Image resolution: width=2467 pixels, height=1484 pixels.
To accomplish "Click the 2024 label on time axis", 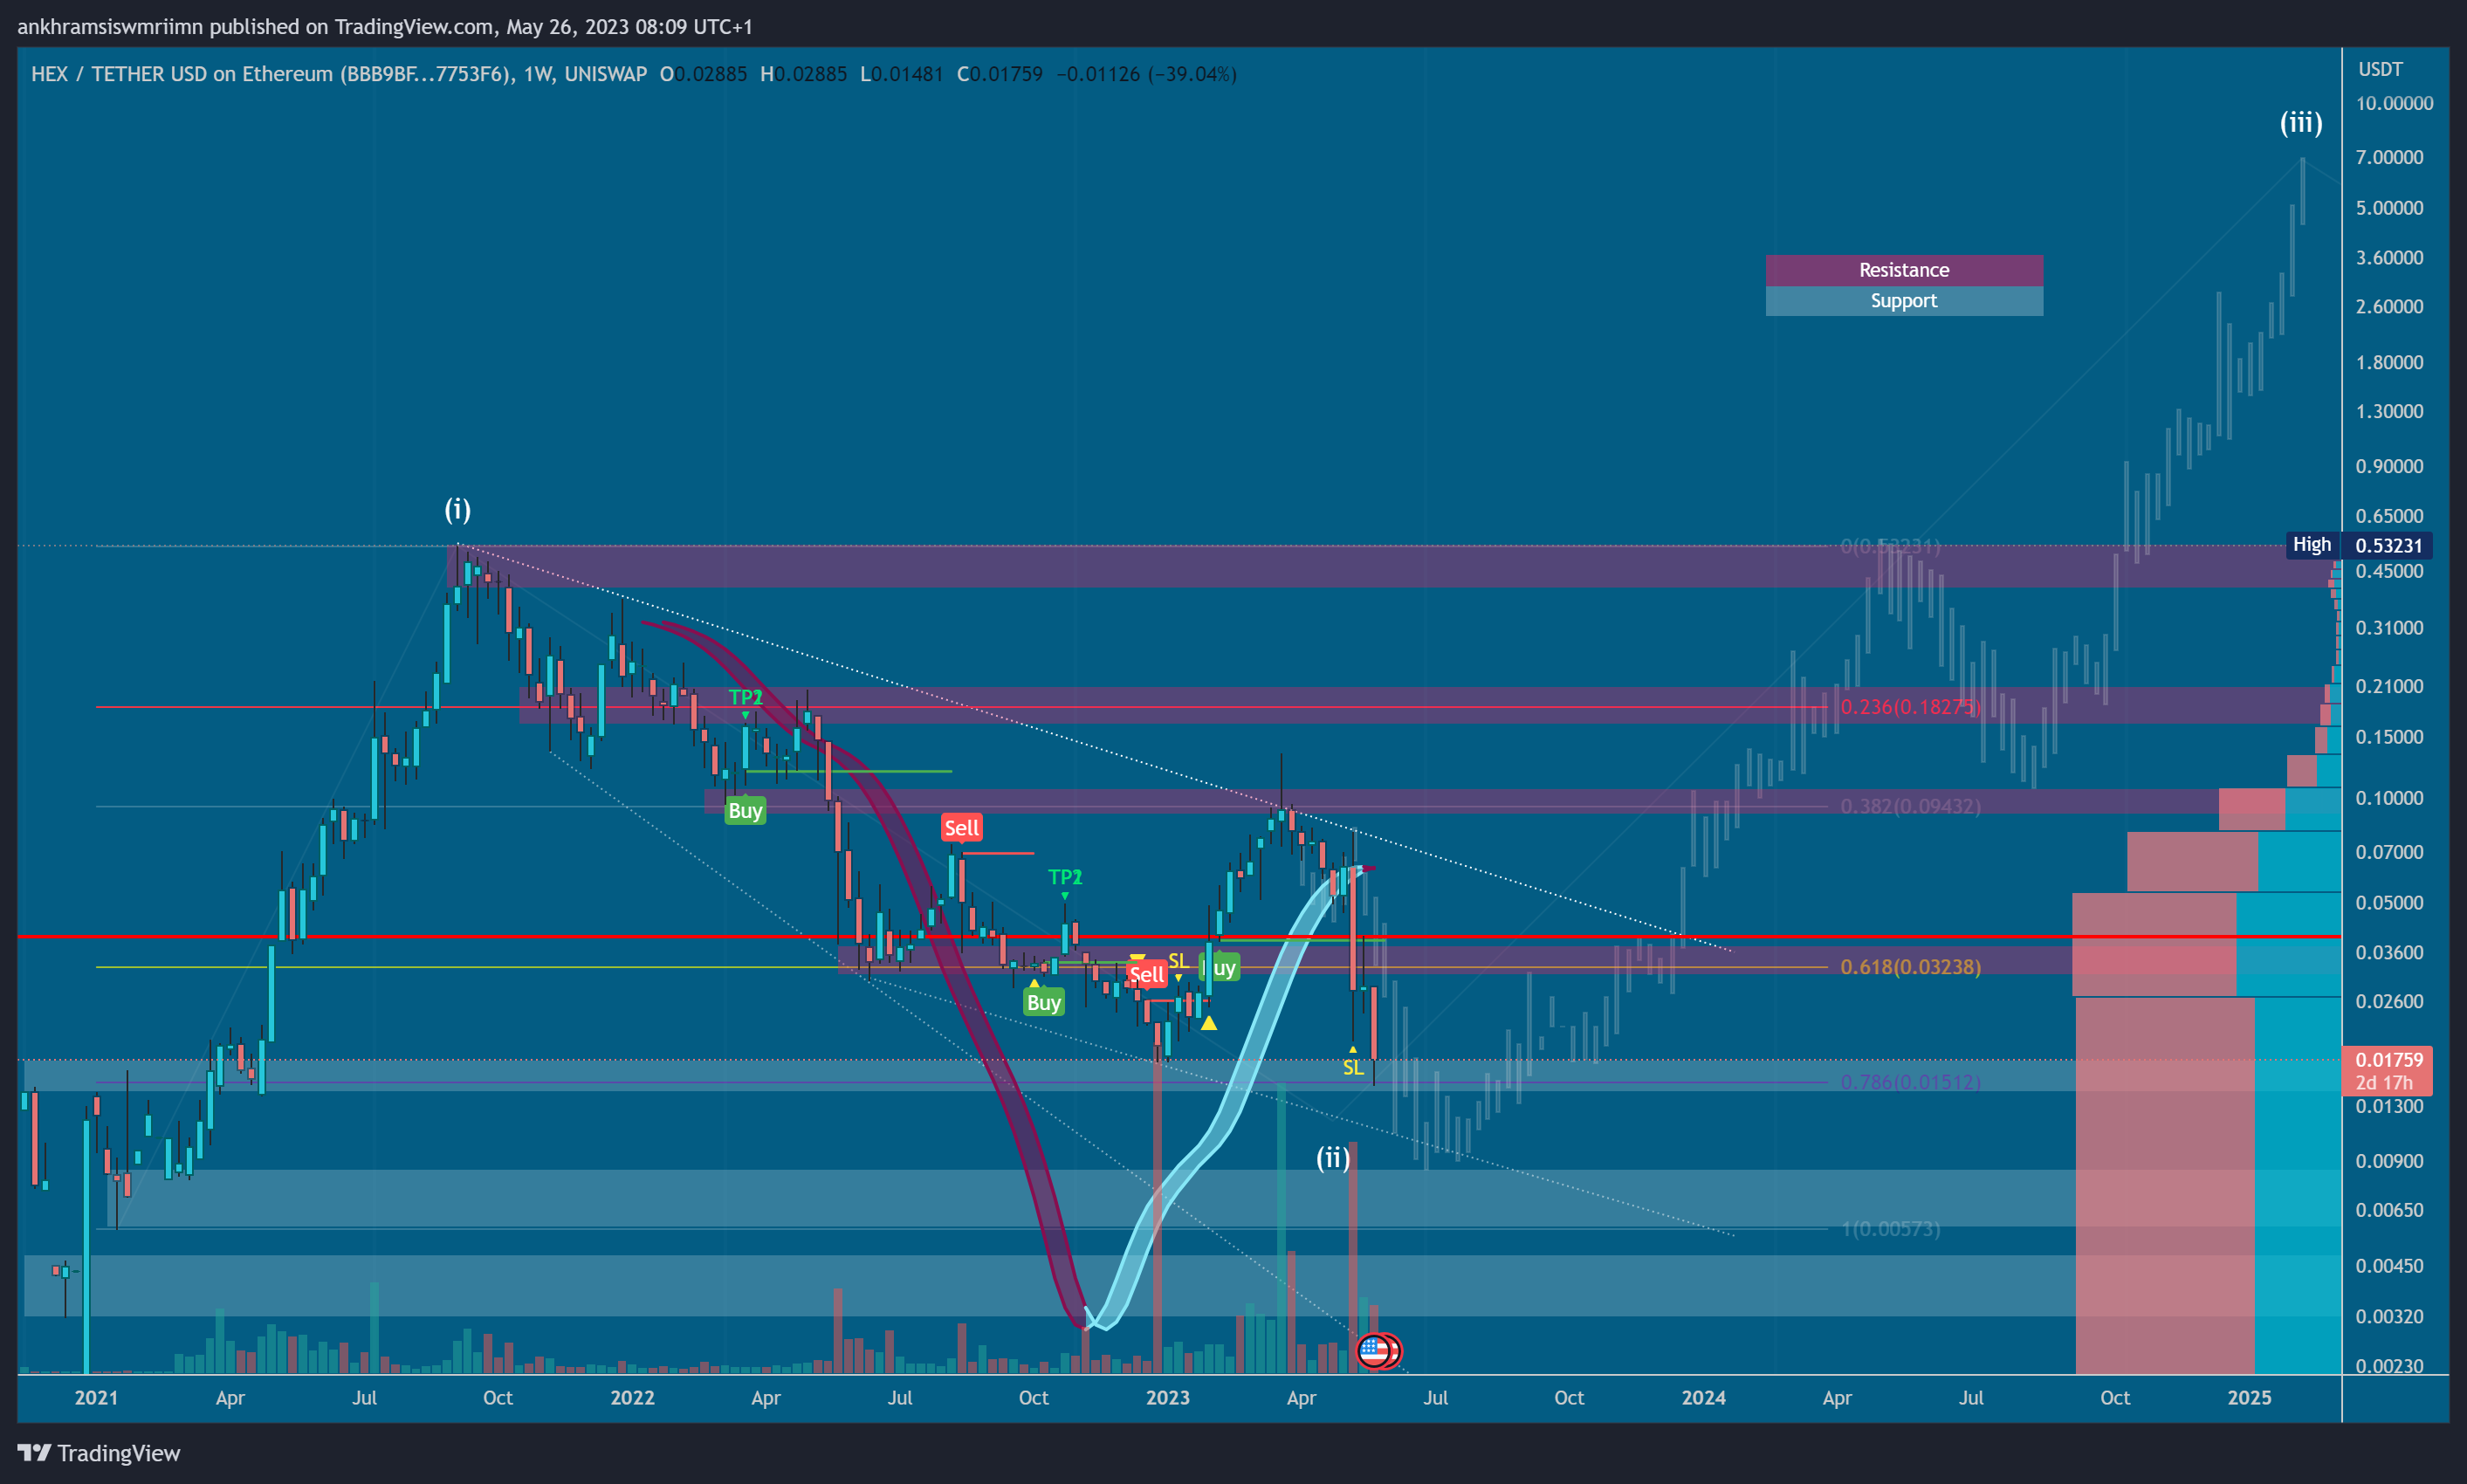I will pyautogui.click(x=1703, y=1398).
